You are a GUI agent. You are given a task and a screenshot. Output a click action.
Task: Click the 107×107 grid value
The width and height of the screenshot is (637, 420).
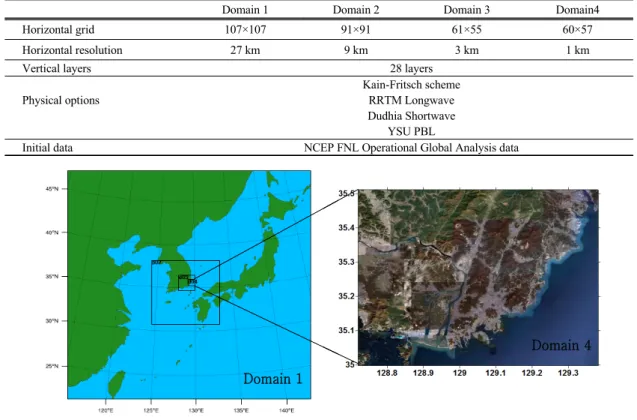(x=245, y=30)
